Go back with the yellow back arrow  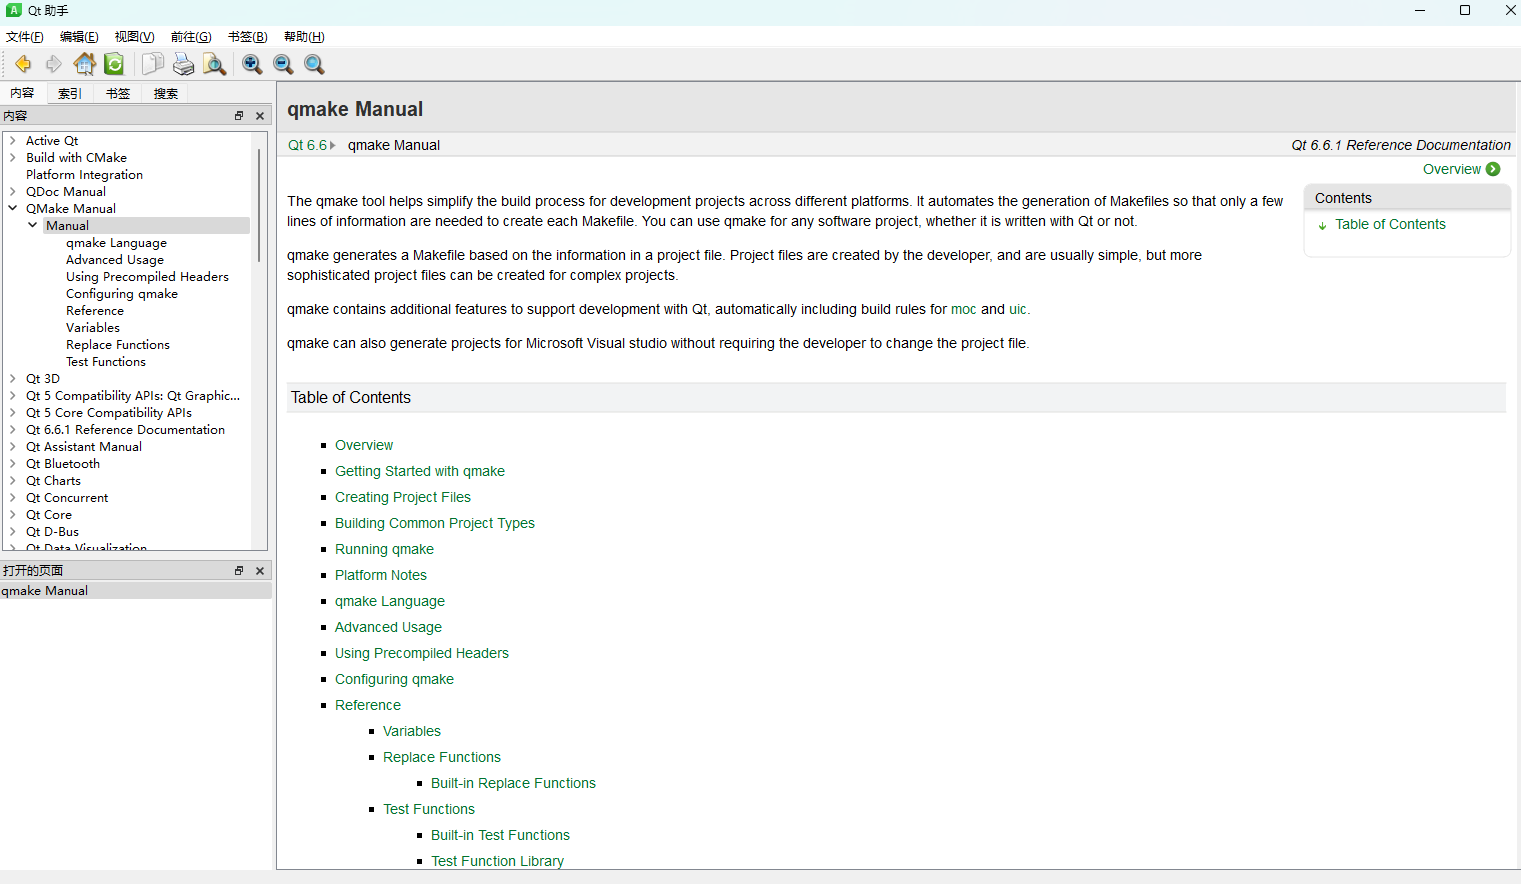click(22, 64)
